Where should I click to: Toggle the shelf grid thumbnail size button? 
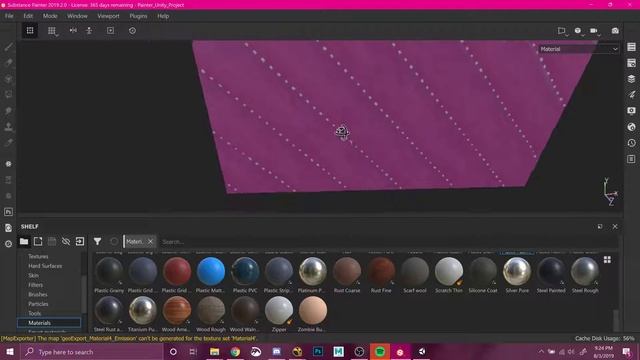tap(607, 260)
